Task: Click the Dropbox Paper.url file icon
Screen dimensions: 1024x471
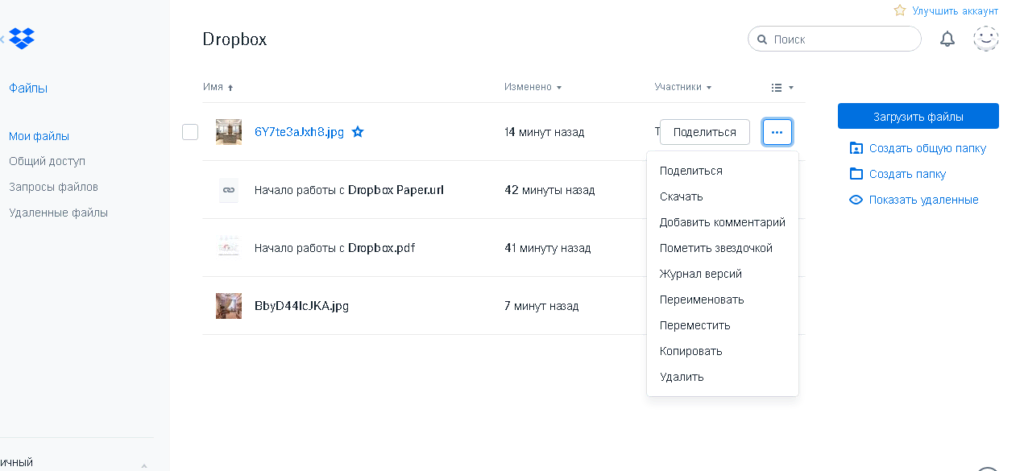Action: click(x=228, y=190)
